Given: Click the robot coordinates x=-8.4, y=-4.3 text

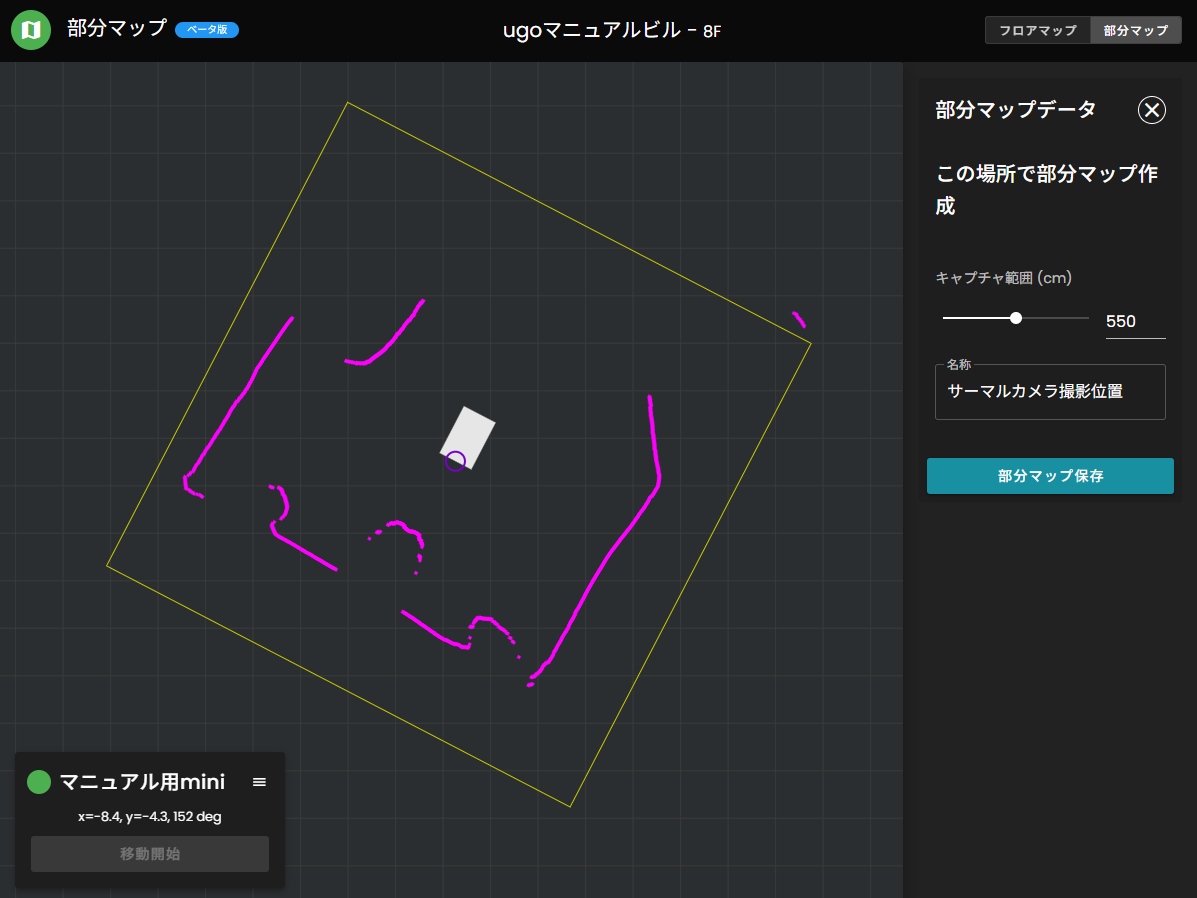Looking at the screenshot, I should point(150,816).
